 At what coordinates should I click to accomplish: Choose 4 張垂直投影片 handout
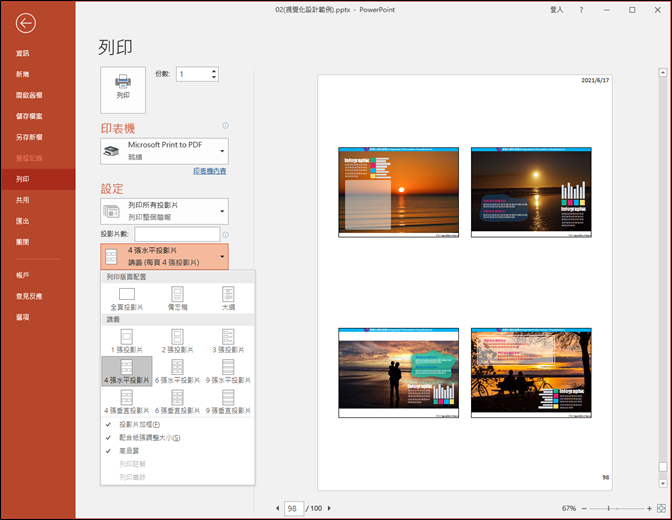click(127, 402)
